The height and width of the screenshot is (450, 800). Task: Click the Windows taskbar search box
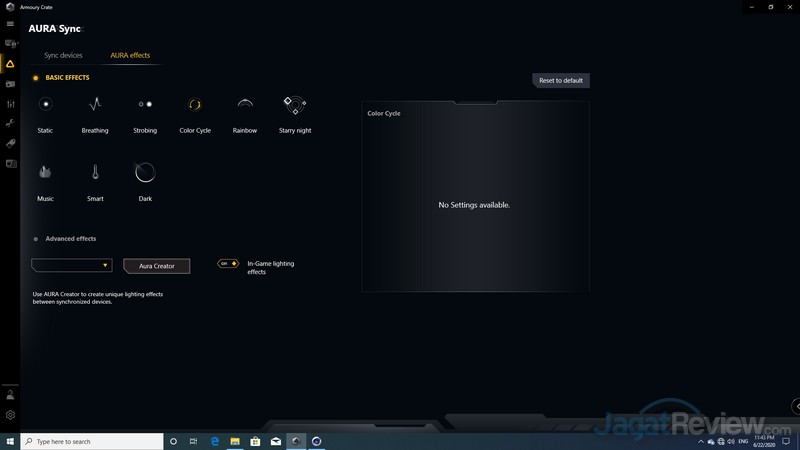(90, 441)
